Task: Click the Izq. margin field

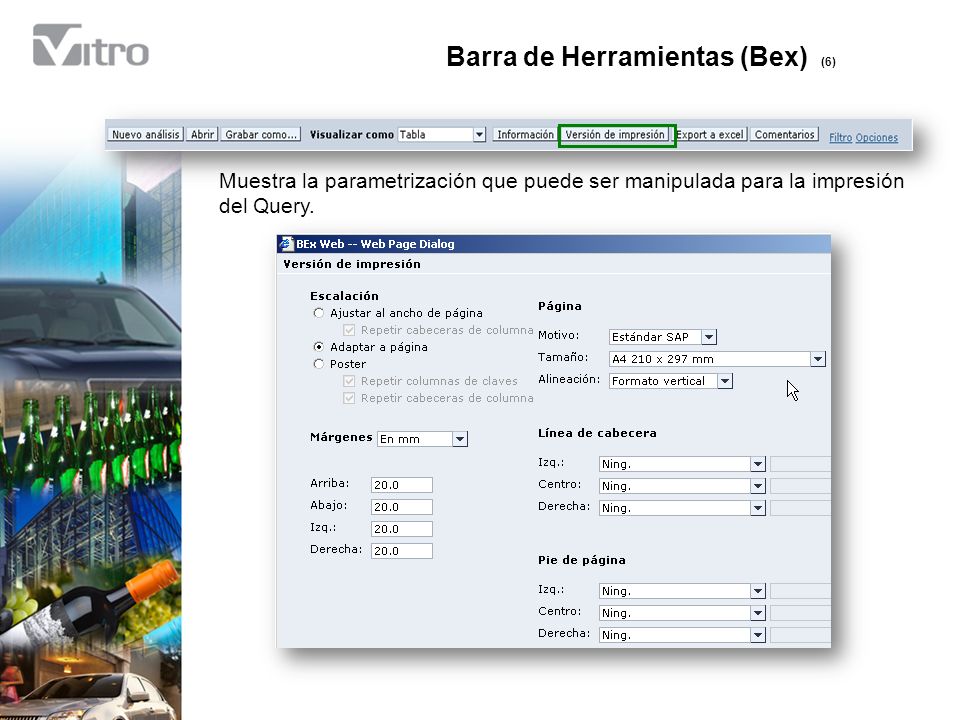Action: (402, 529)
